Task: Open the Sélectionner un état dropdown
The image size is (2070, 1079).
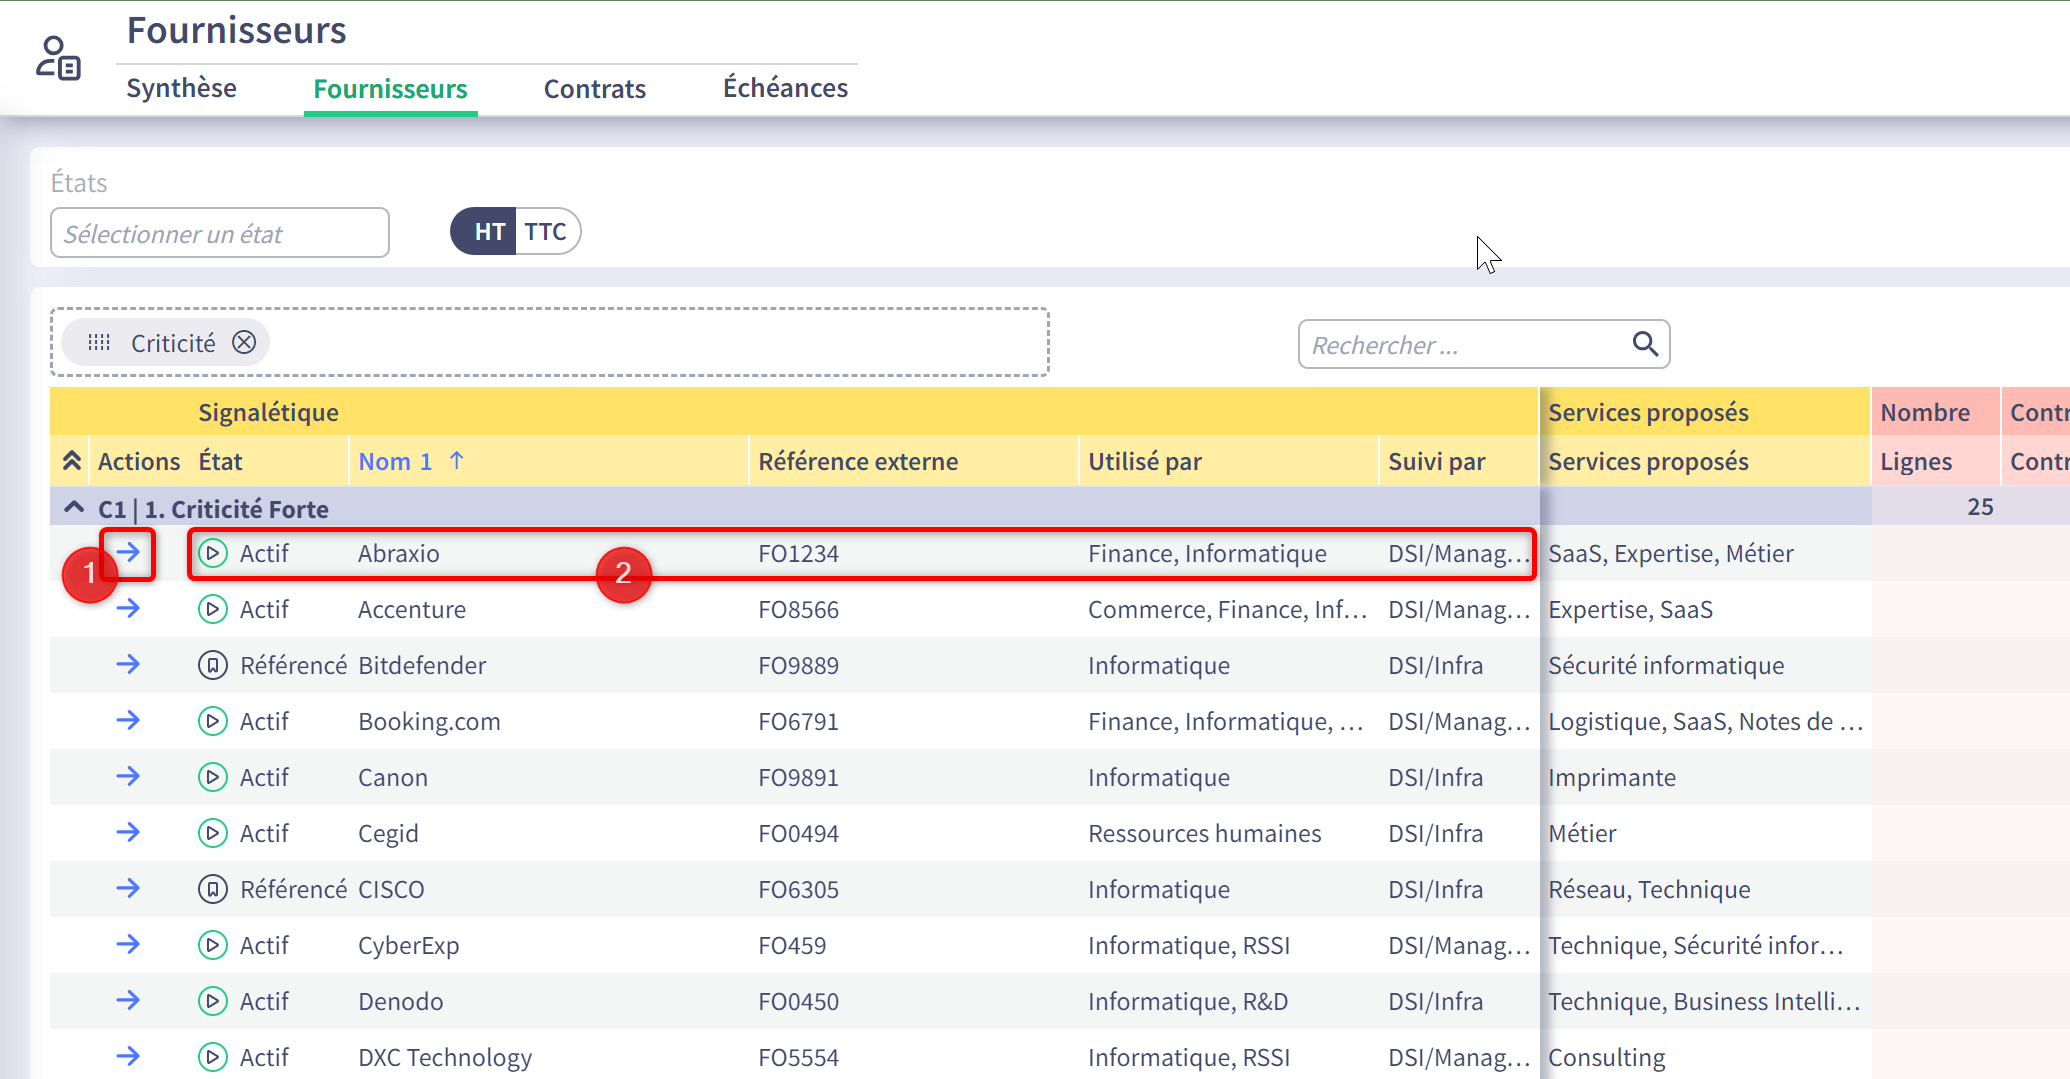Action: [x=220, y=233]
